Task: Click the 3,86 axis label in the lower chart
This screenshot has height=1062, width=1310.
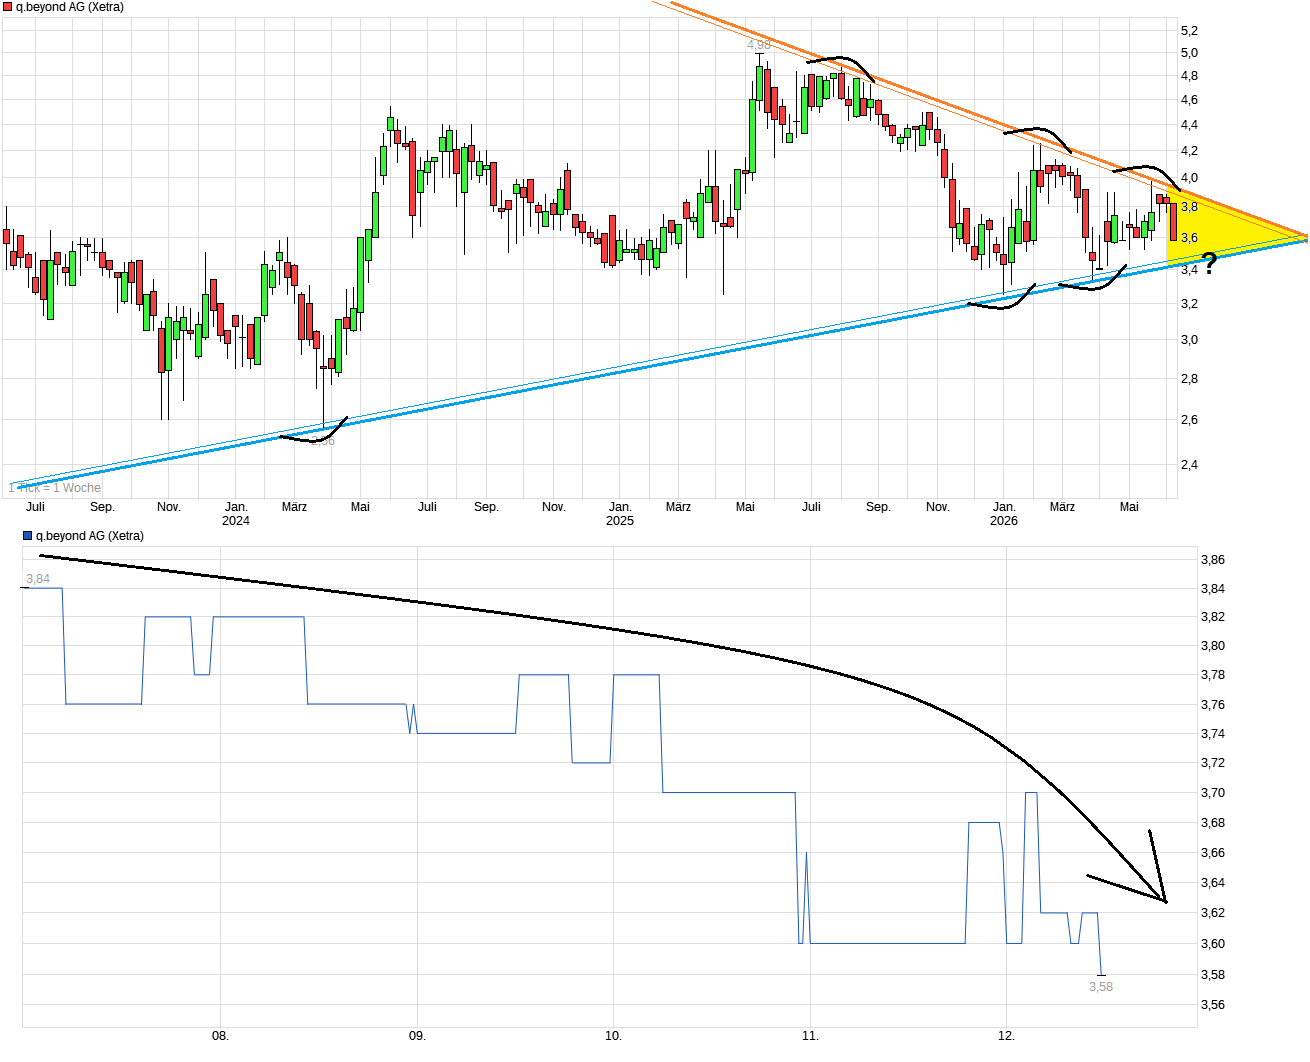Action: (x=1212, y=560)
